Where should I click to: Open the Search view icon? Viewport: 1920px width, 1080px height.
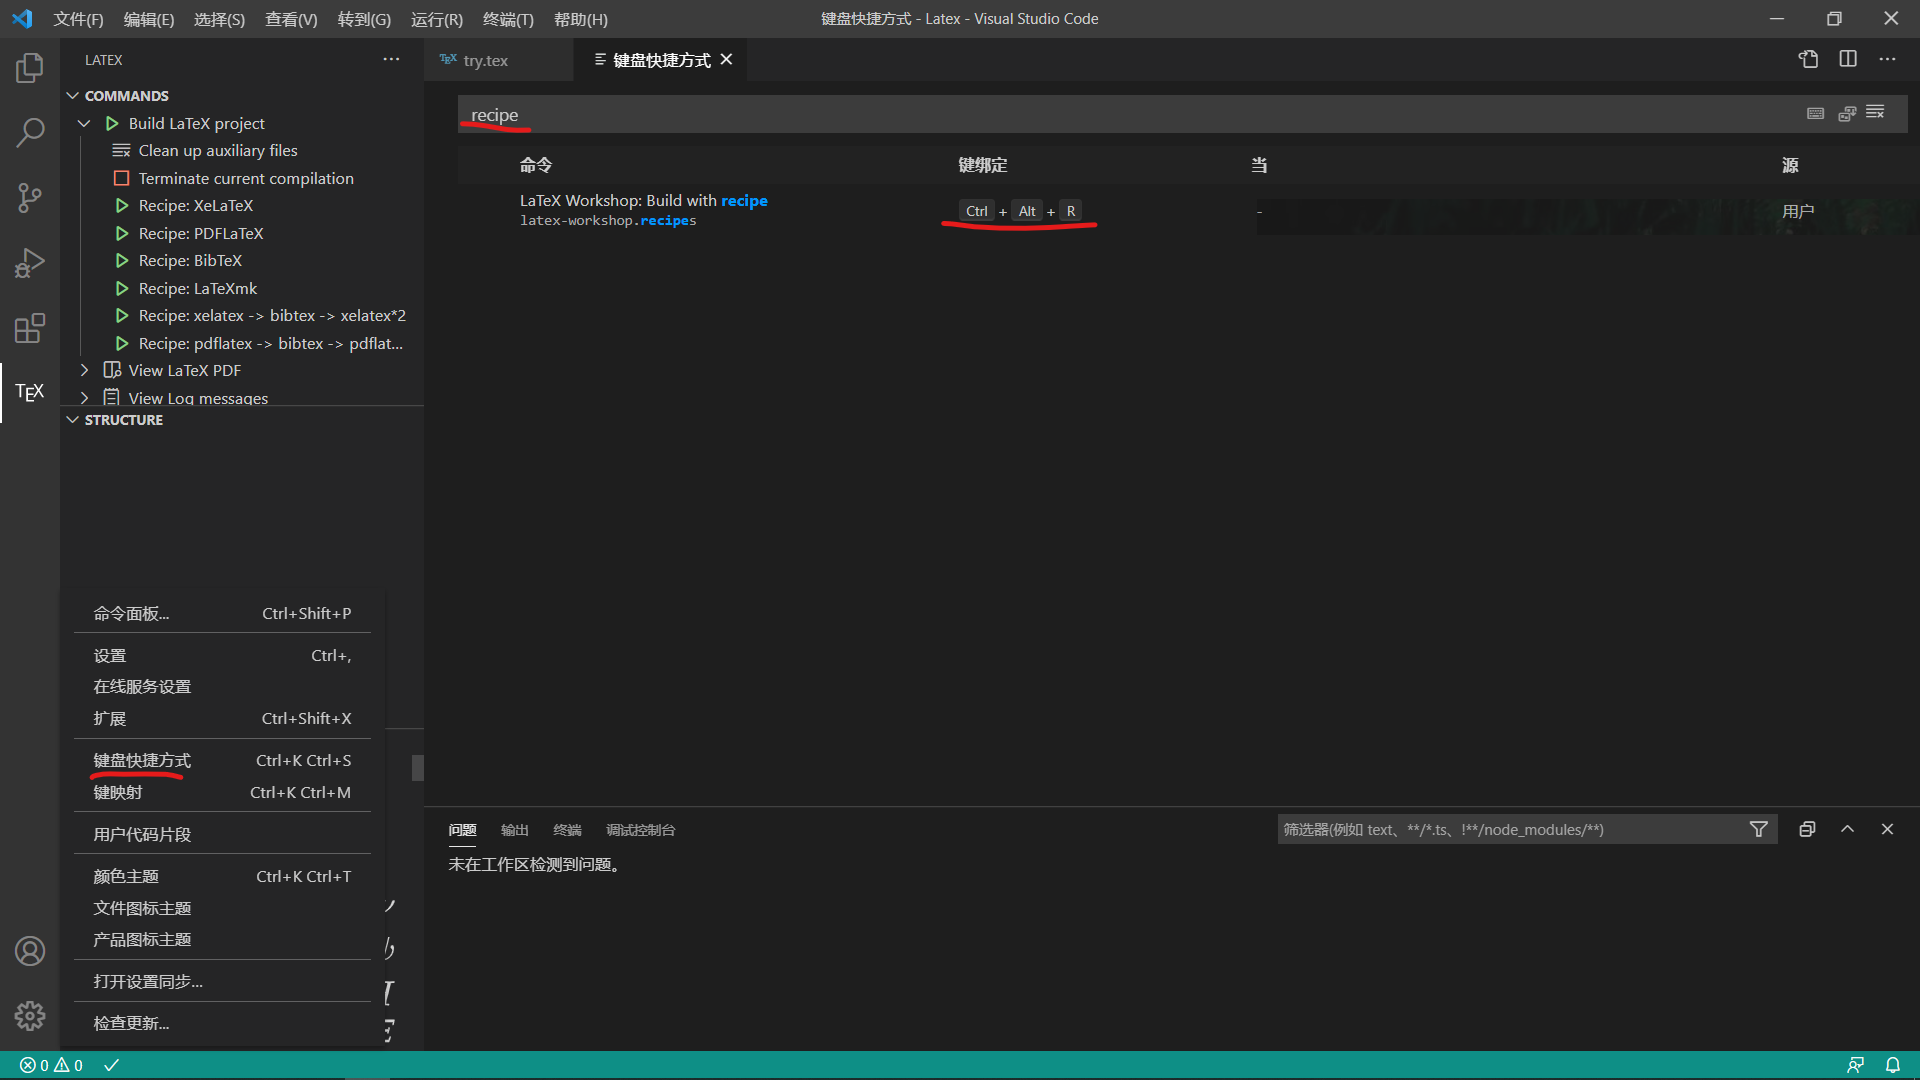coord(30,132)
